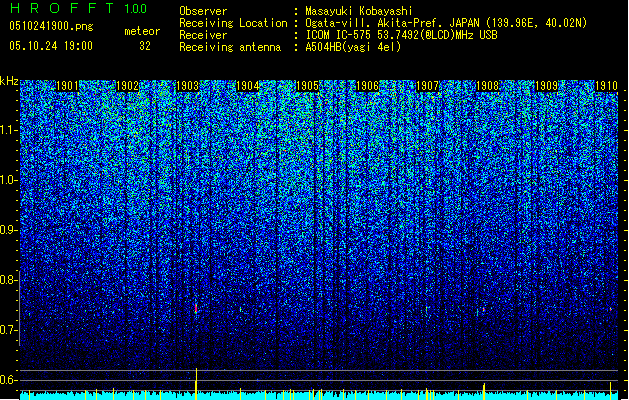The image size is (629, 400).
Task: Click the 1908 time marker
Action: [x=487, y=86]
